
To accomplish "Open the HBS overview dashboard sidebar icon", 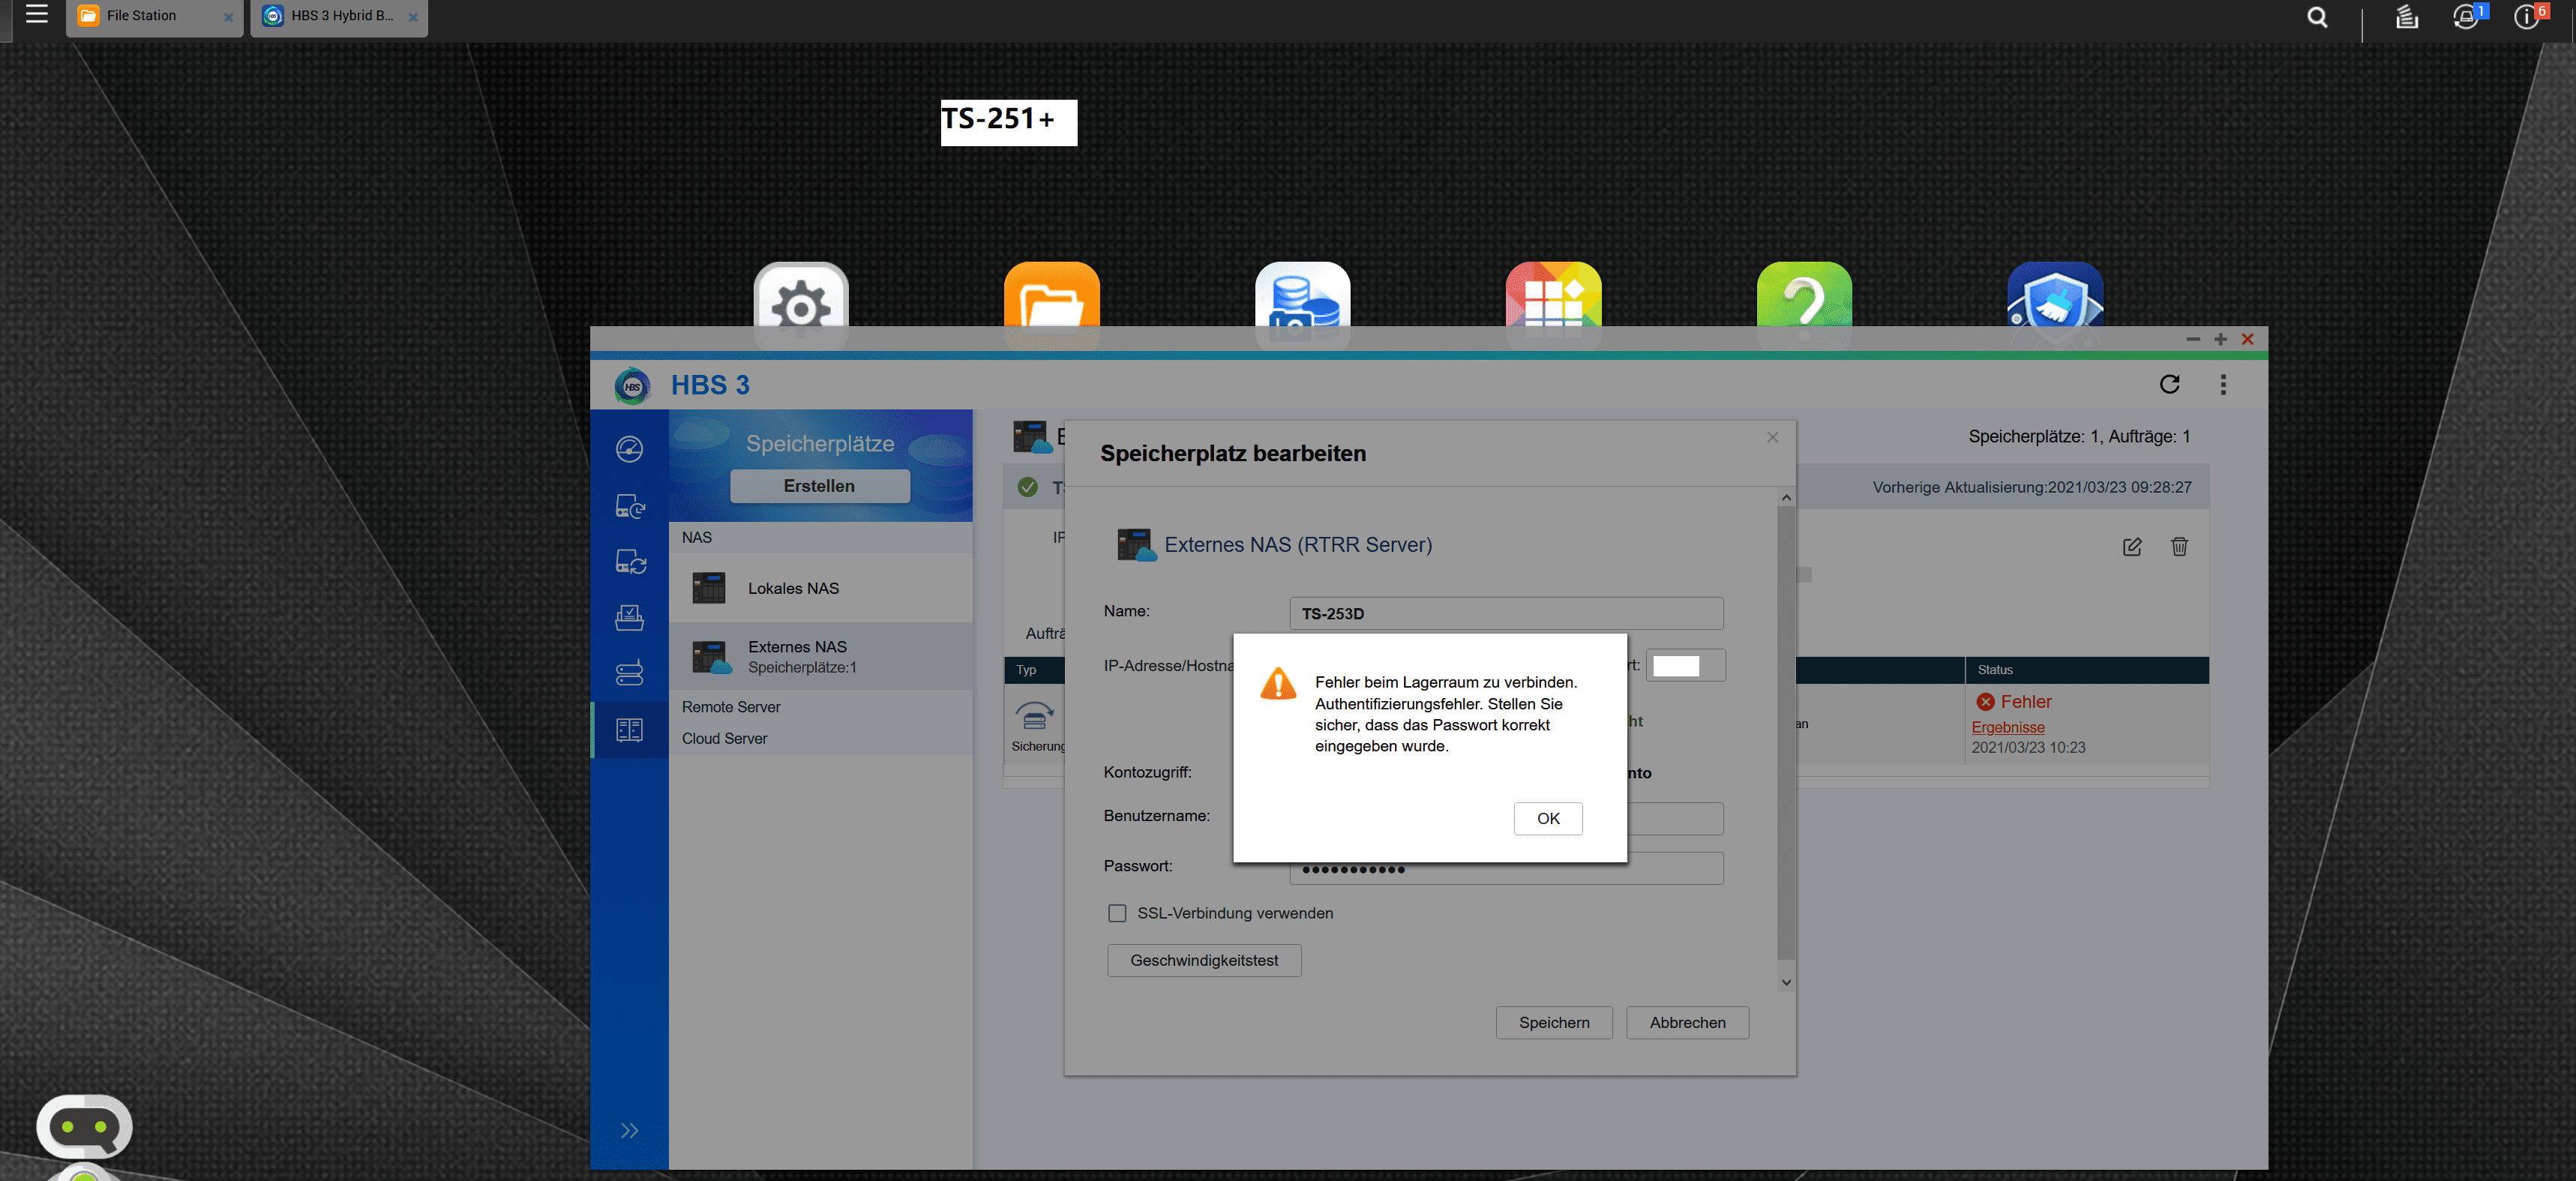I will click(629, 449).
